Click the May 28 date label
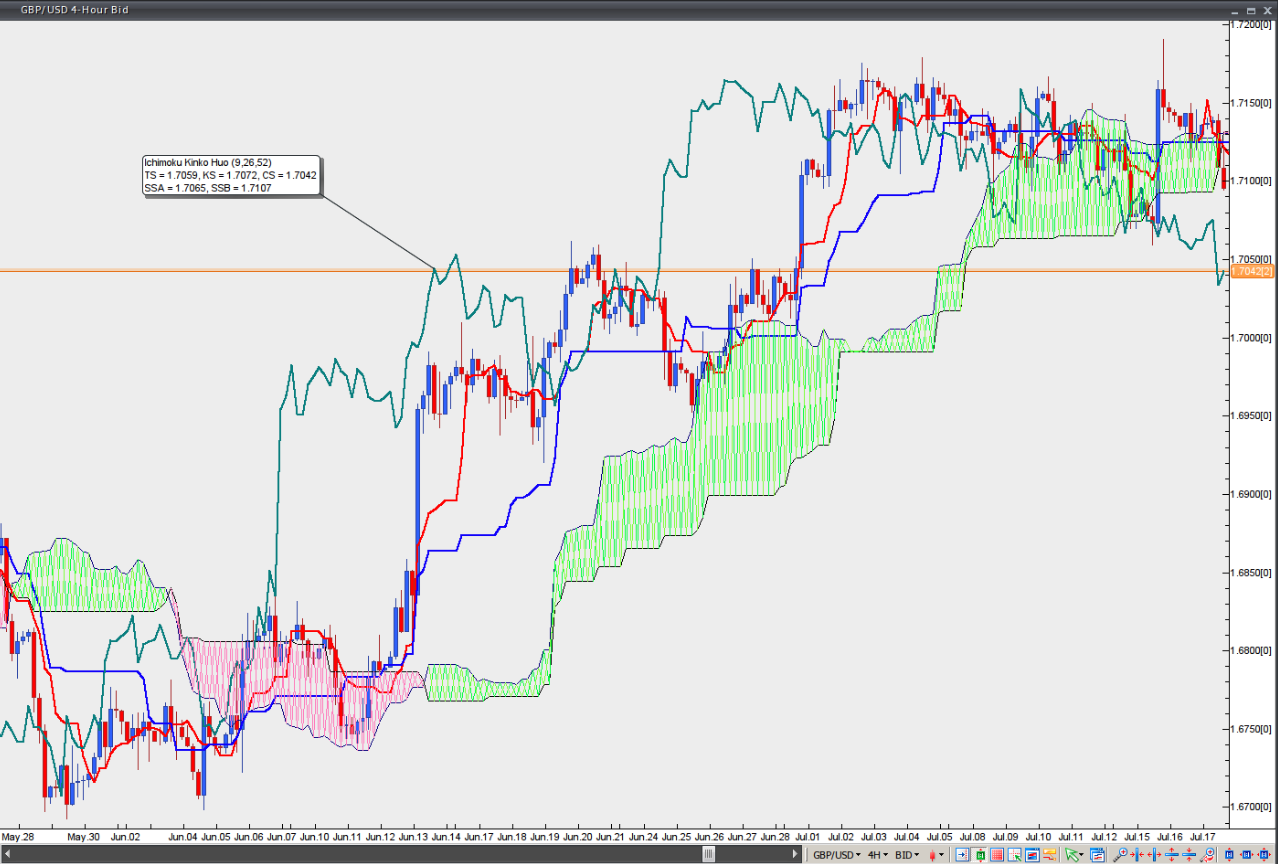The image size is (1278, 864). pyautogui.click(x=18, y=835)
